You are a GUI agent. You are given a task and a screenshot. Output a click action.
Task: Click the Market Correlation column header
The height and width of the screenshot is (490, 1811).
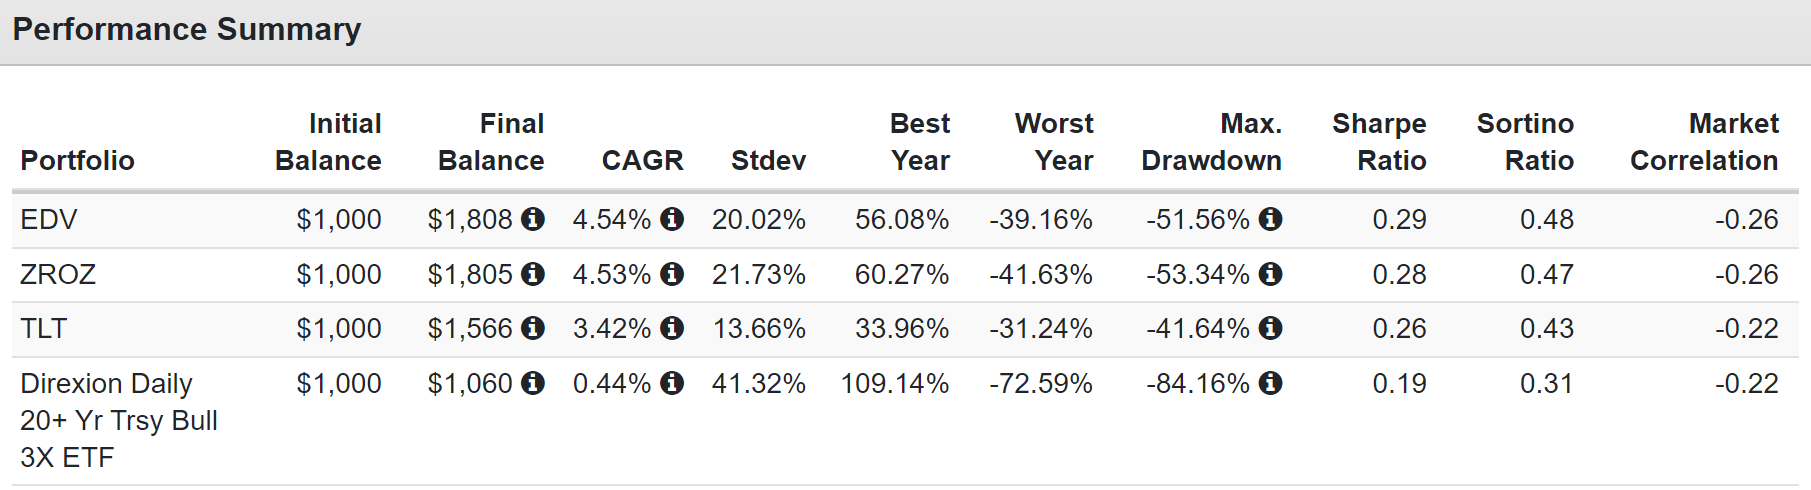pos(1704,142)
